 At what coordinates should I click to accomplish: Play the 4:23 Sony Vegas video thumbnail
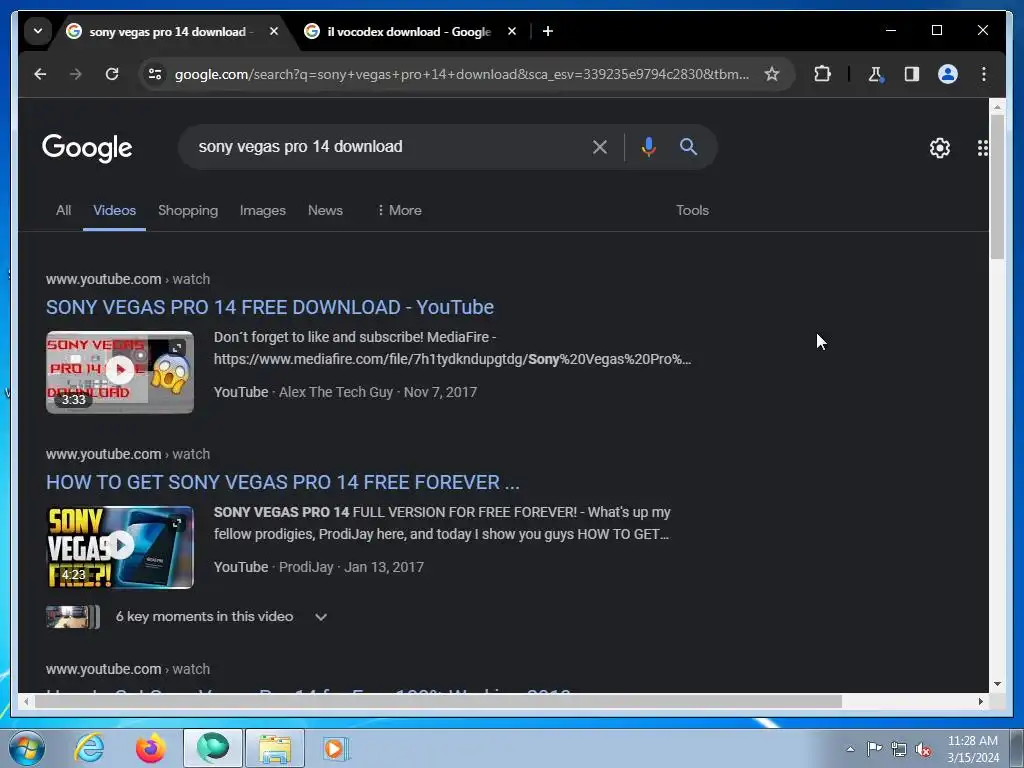[x=120, y=547]
